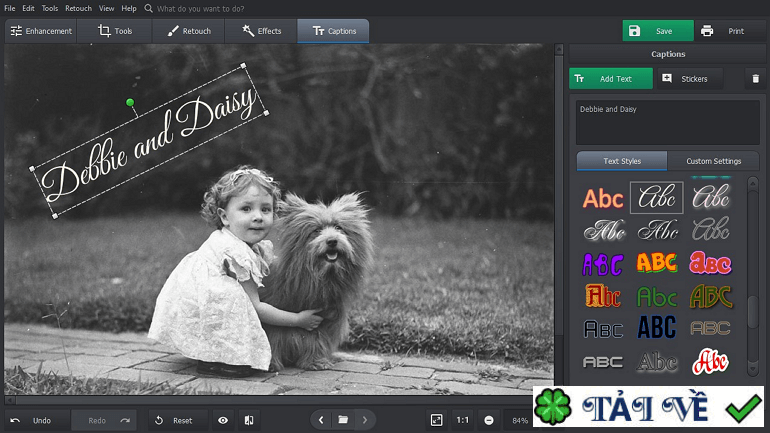Open the Help menu
The image size is (770, 433).
pos(129,8)
